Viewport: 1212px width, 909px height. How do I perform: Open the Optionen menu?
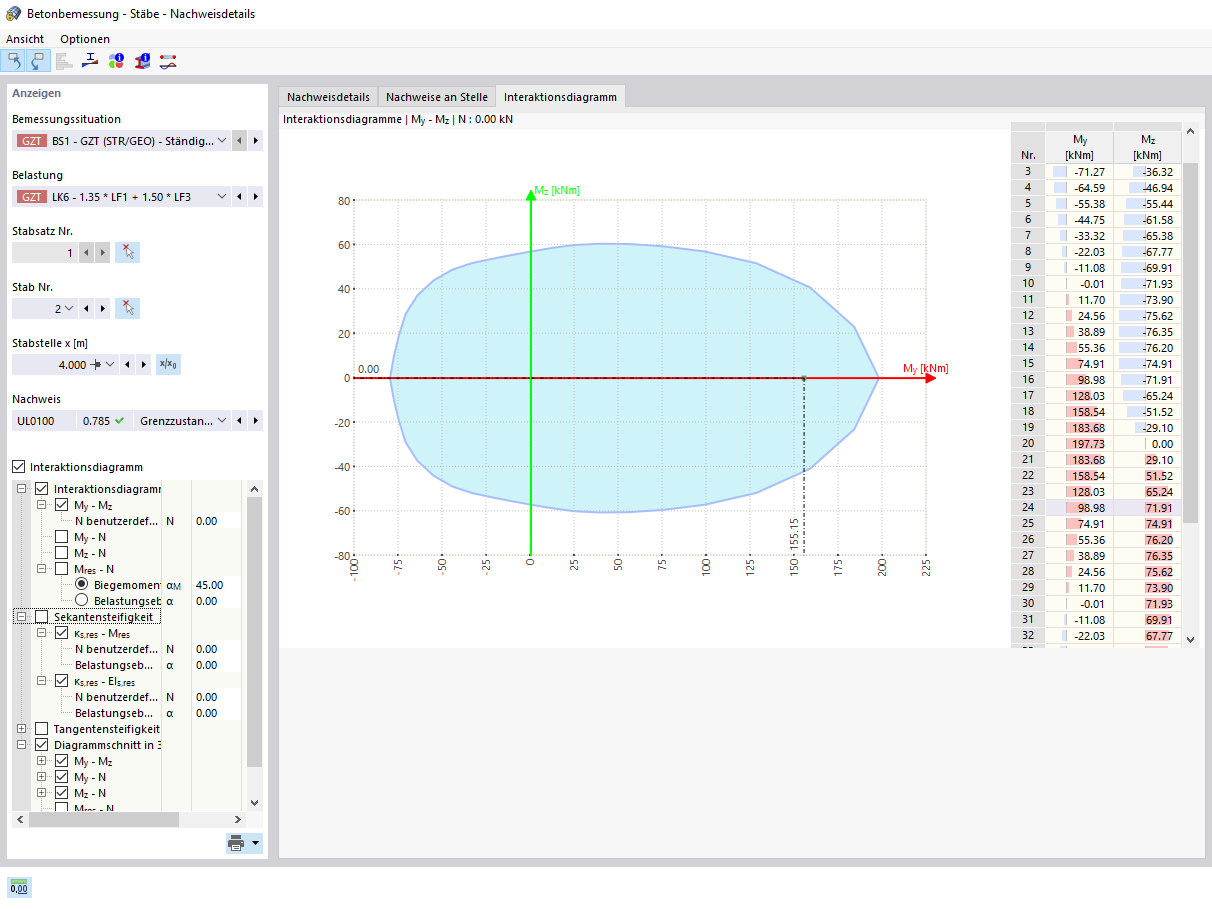[85, 39]
